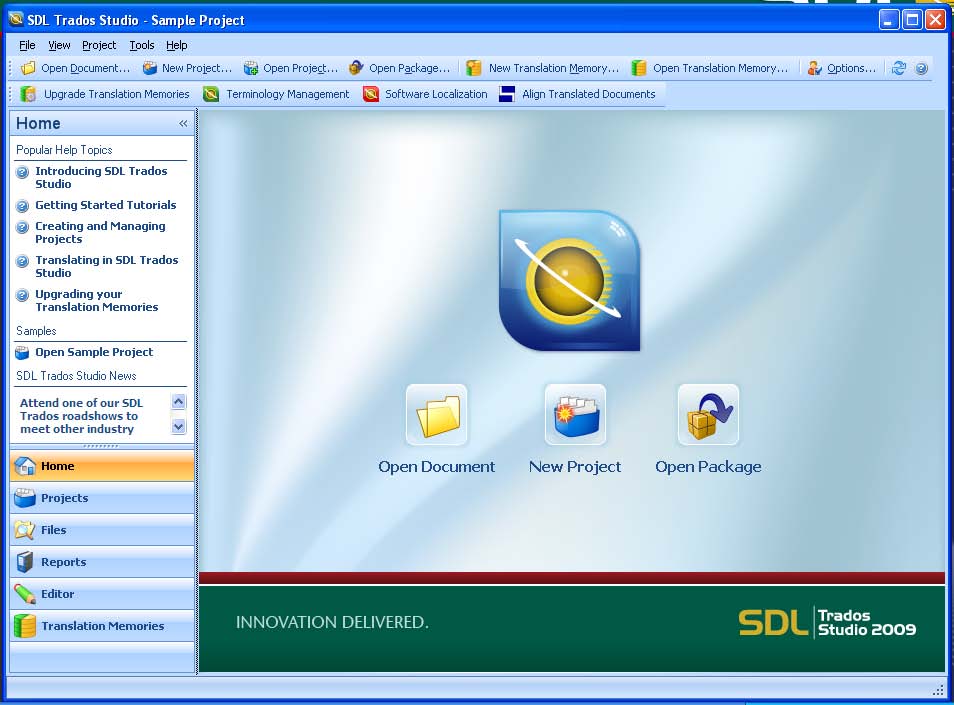Launch Align Translated Documents tool
The image size is (954, 705).
(x=577, y=94)
